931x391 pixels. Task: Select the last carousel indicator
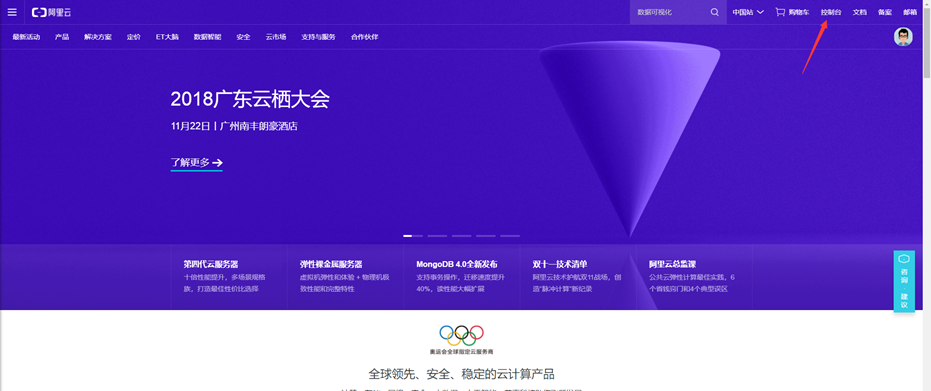[x=510, y=236]
